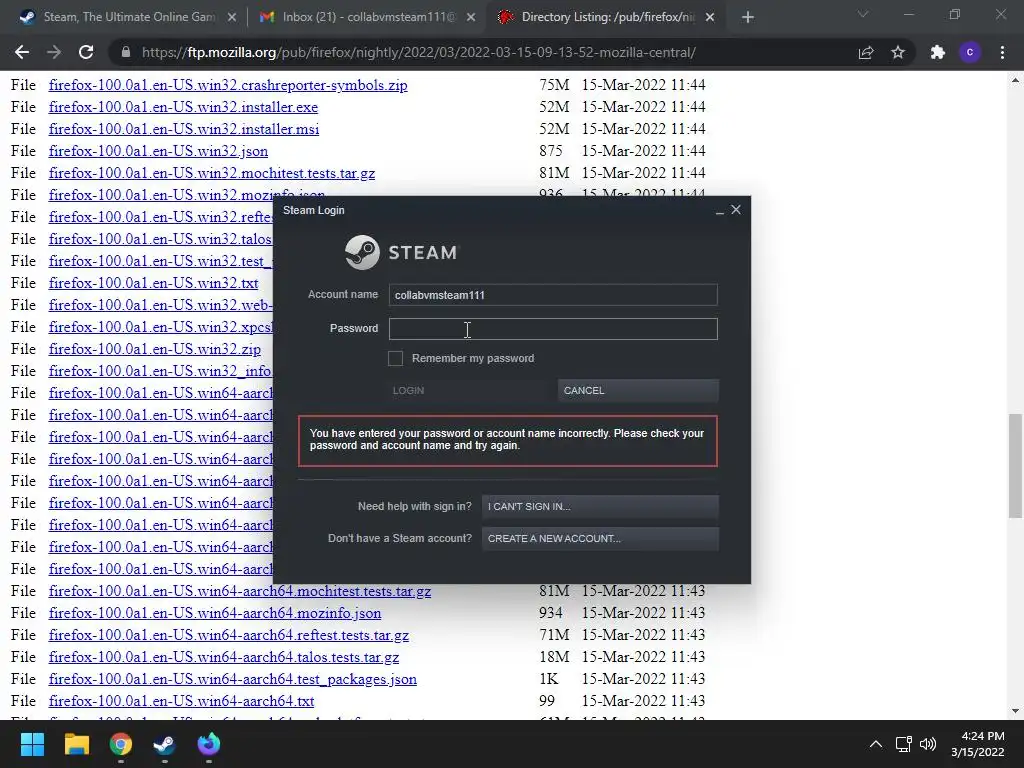Click scrollbar down arrow
1024x768 pixels.
1015,711
